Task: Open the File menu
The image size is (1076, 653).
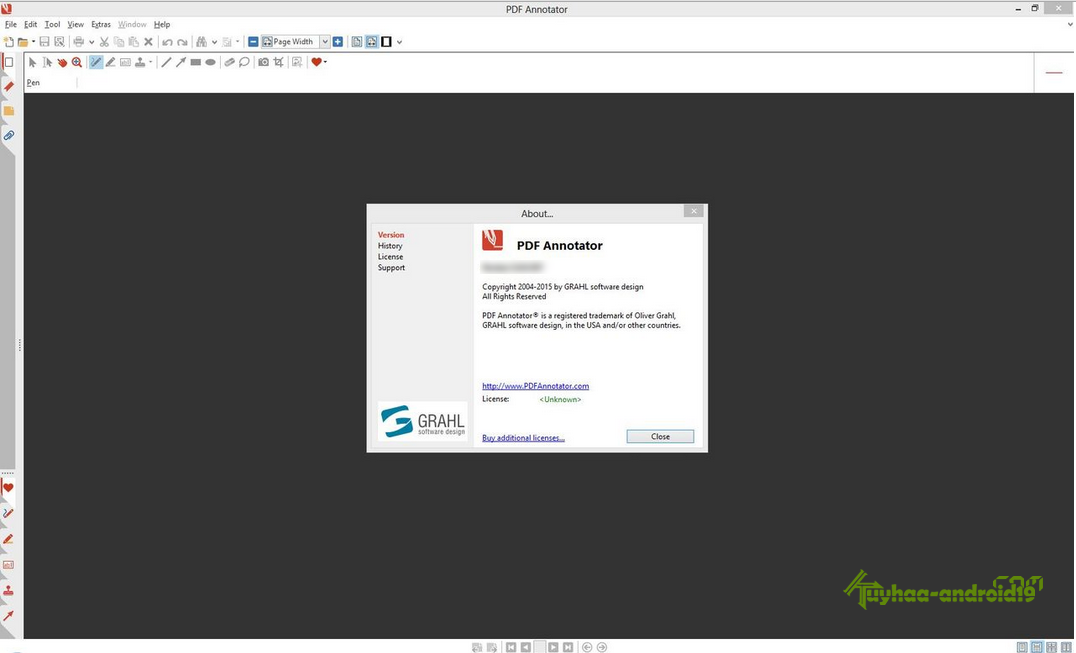Action: coord(10,25)
